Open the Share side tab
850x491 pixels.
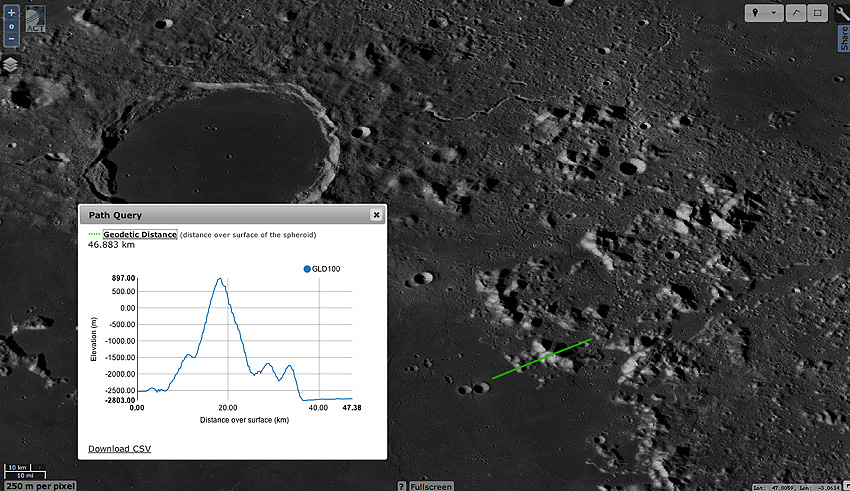point(844,39)
